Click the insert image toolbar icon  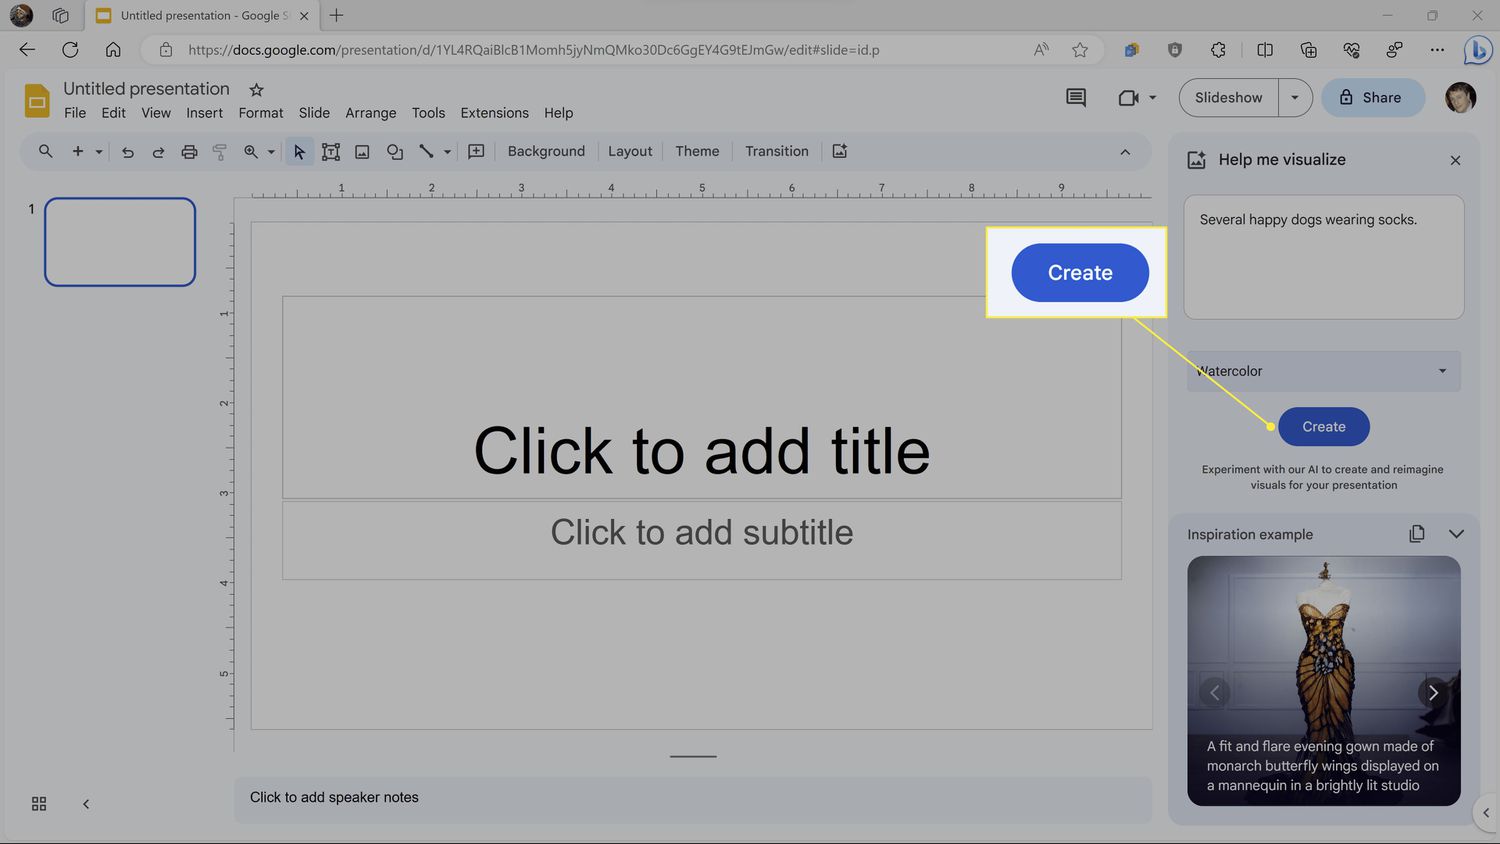pos(362,152)
